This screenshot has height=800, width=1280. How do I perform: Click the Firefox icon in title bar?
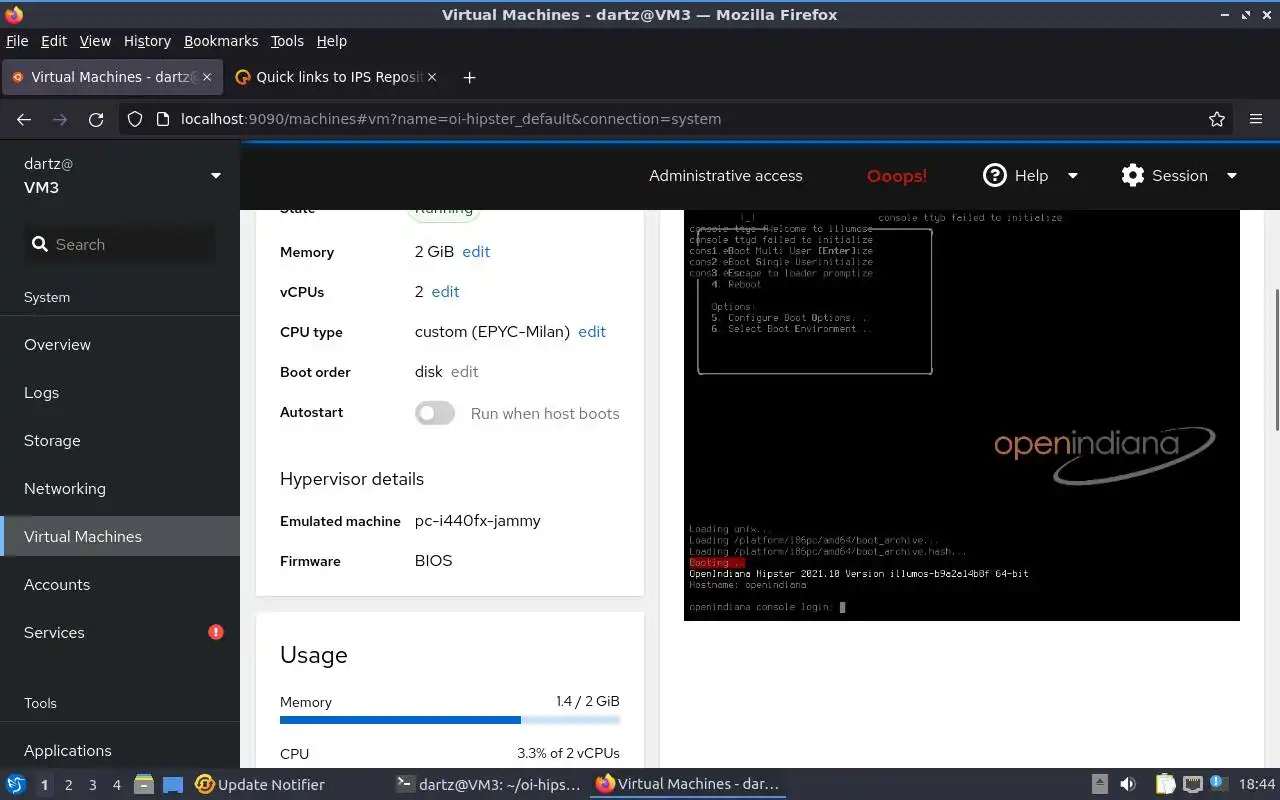click(14, 14)
